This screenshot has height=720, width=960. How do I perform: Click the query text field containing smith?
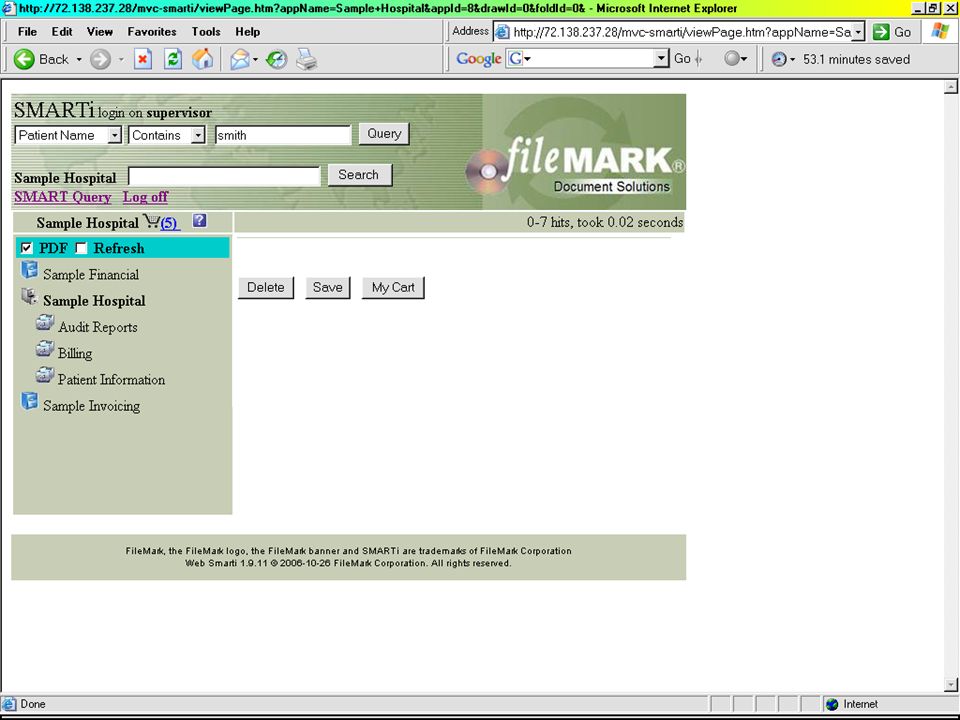click(x=283, y=135)
